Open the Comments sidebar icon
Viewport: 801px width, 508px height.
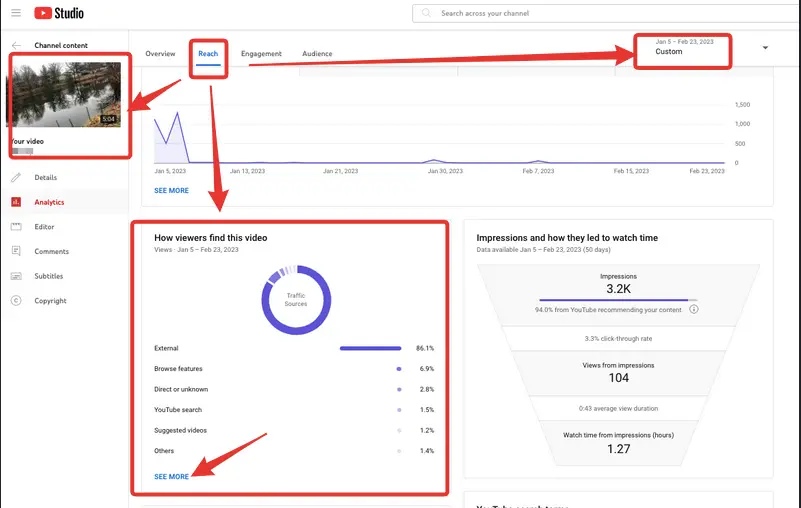click(16, 252)
